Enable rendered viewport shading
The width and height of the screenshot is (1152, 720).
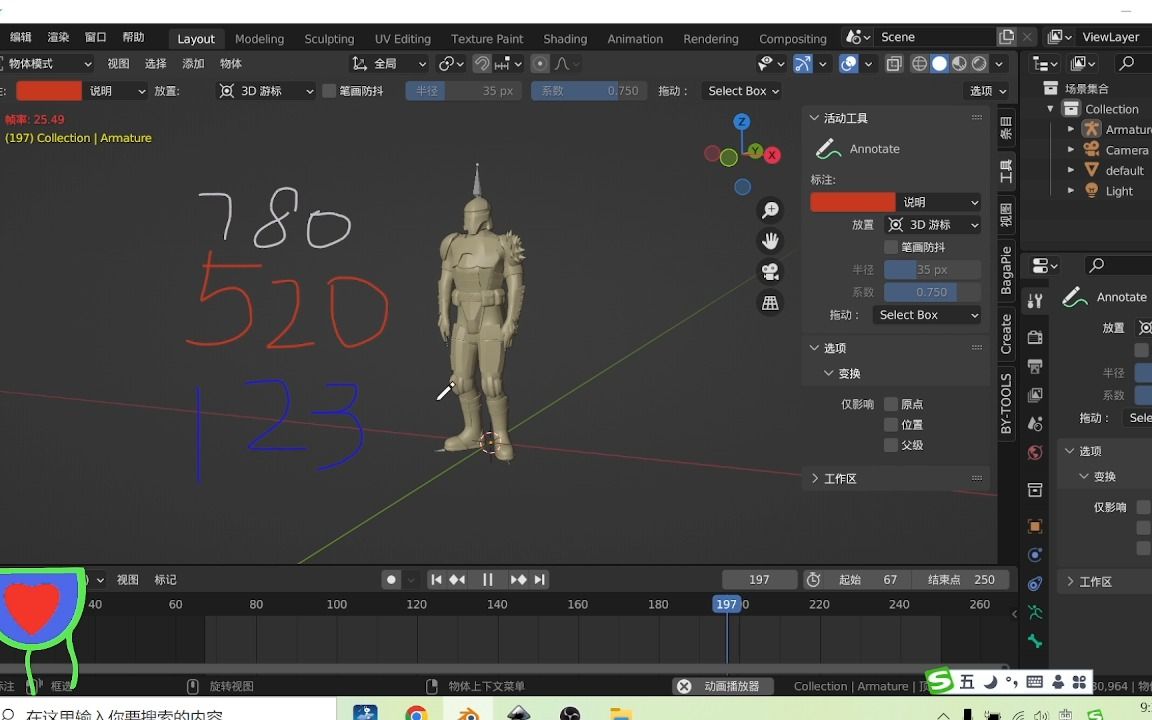(x=976, y=63)
